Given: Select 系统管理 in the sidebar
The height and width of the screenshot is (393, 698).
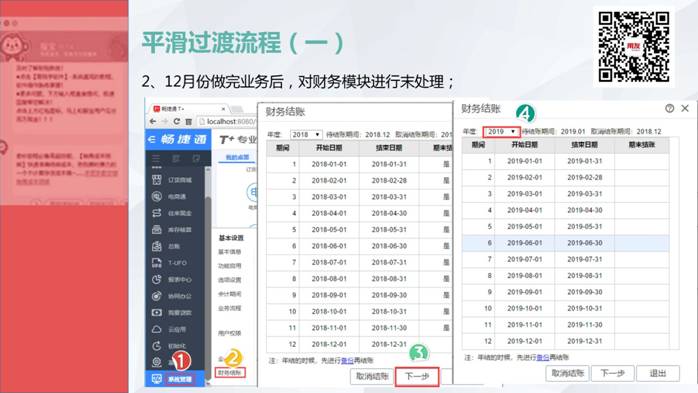Looking at the screenshot, I should coord(179,379).
